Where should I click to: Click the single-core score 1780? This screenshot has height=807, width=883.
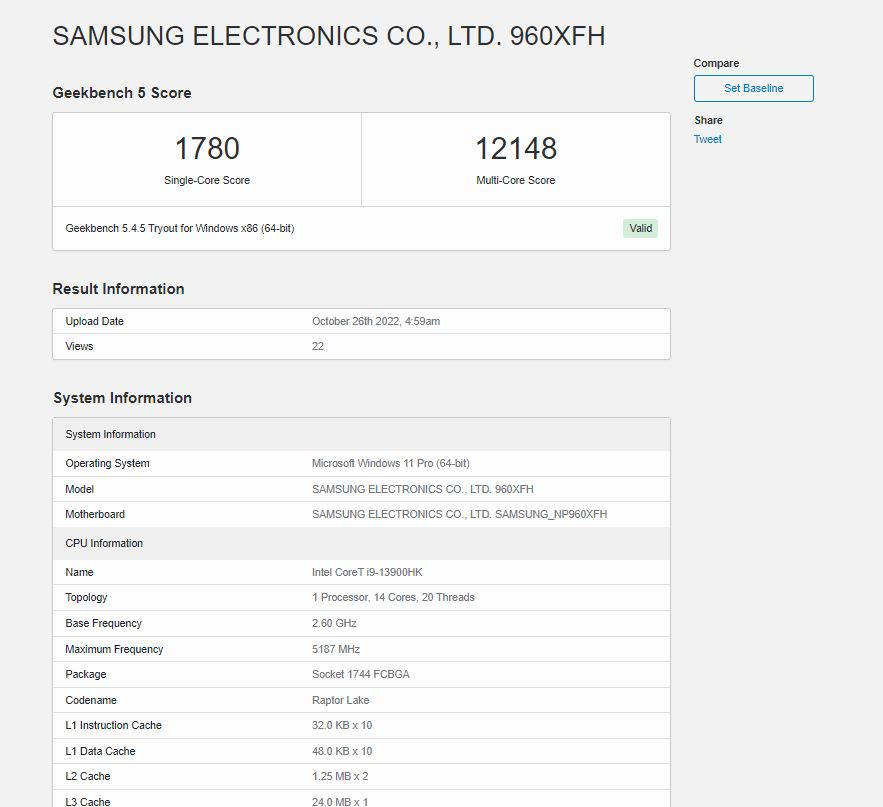(x=207, y=149)
